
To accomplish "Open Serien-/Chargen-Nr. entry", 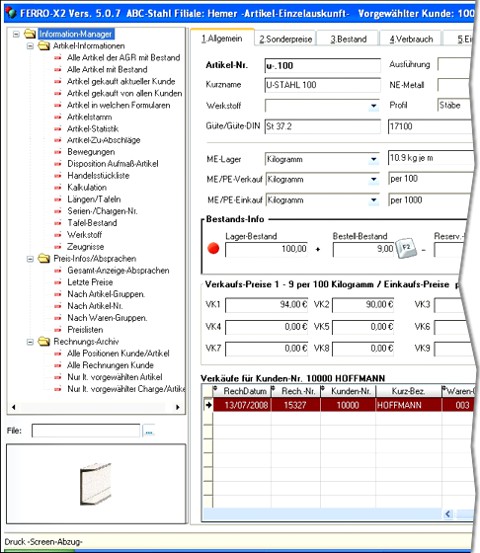I will [102, 211].
